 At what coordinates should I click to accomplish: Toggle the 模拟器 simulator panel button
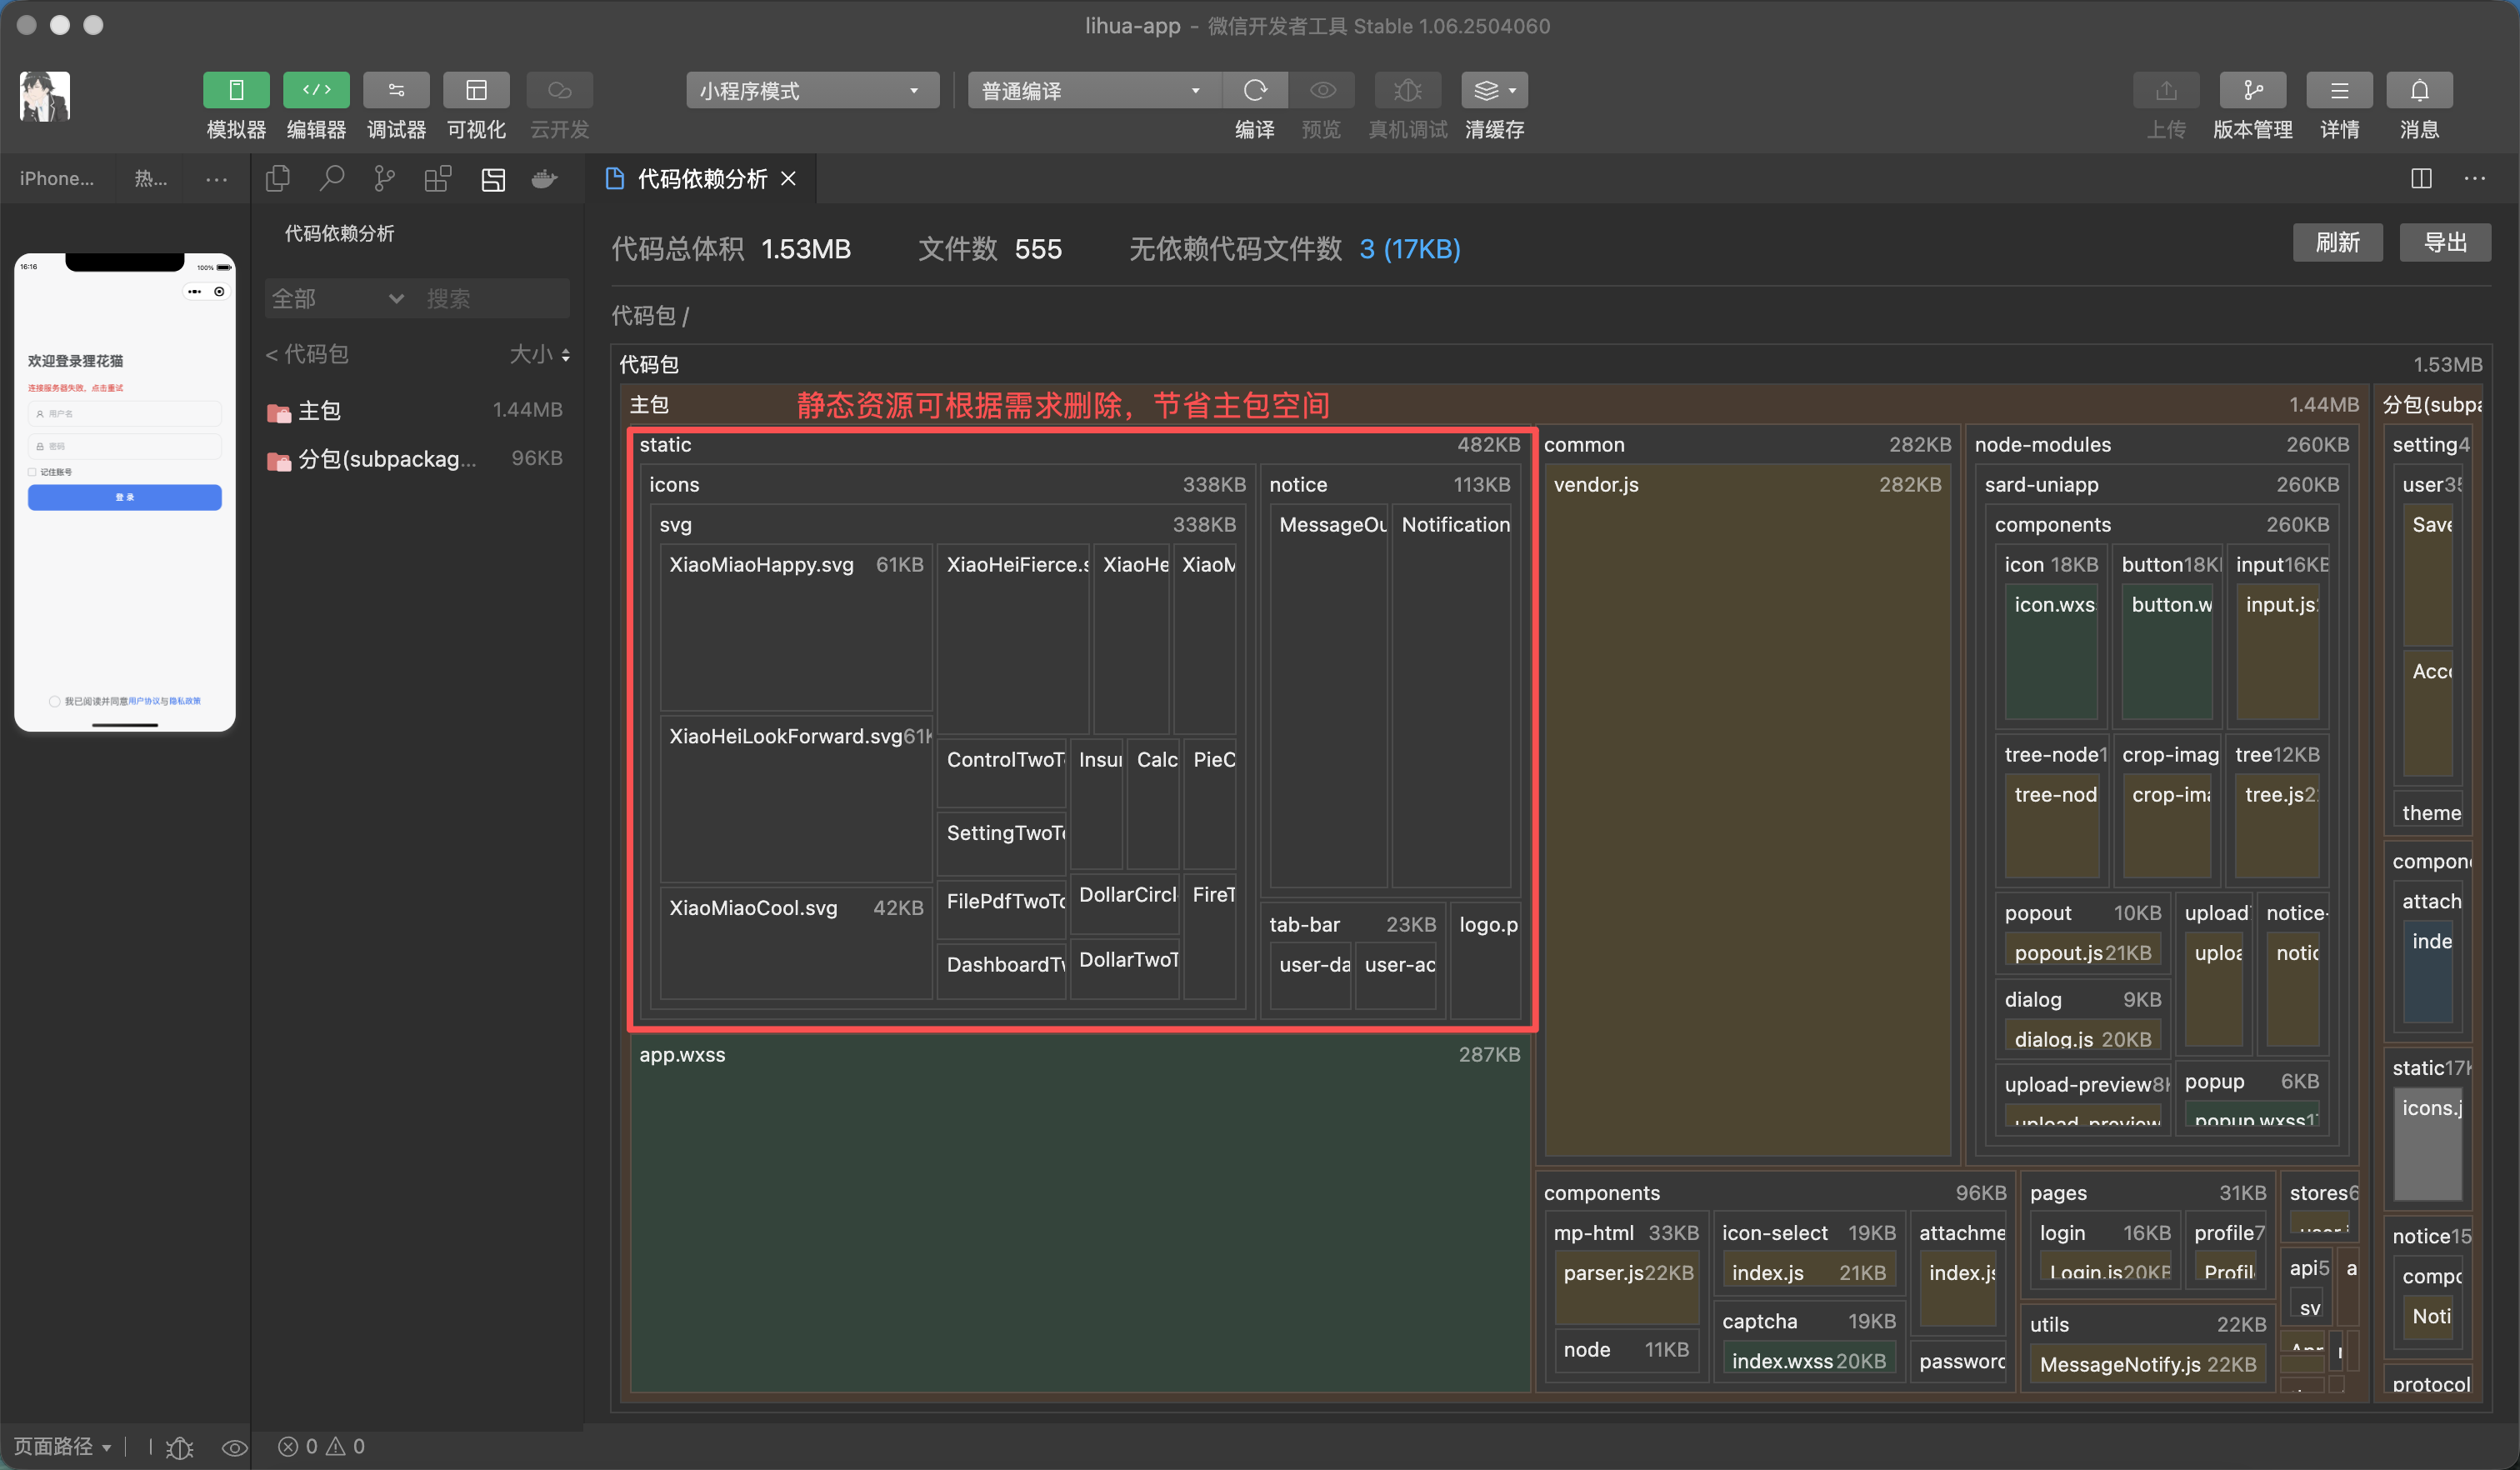[236, 90]
